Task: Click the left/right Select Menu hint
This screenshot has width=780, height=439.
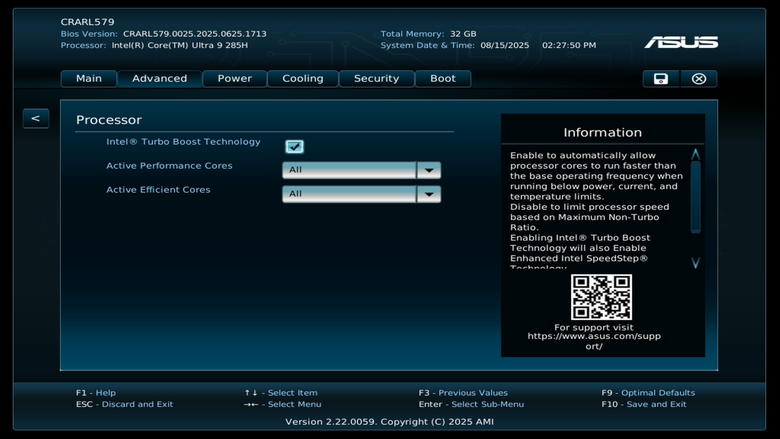Action: 283,404
